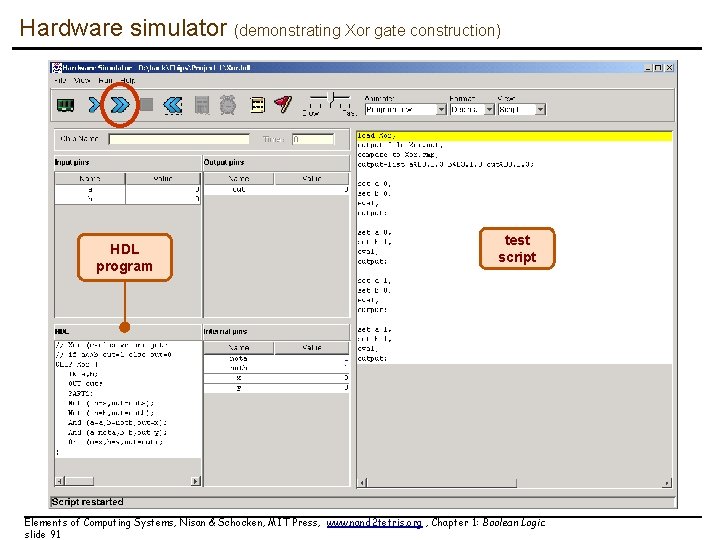Click the Hardware Simulator title bar icon
Image resolution: width=720 pixels, height=540 pixels.
[x=56, y=68]
